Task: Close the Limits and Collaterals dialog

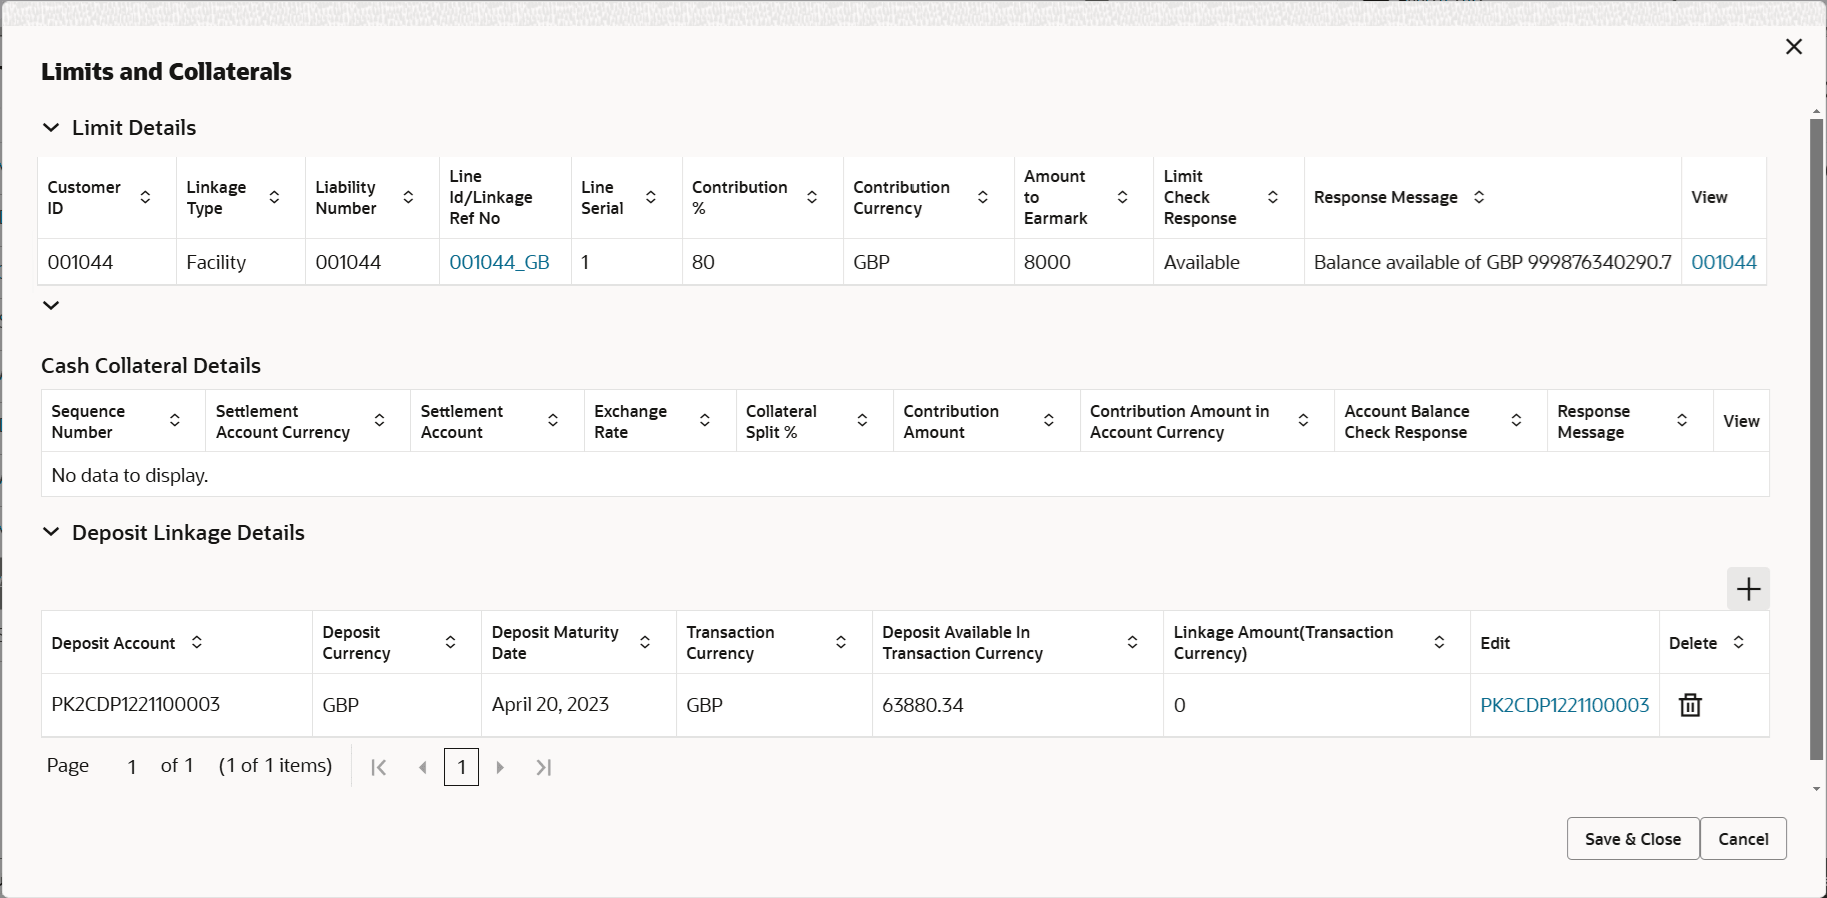Action: pyautogui.click(x=1794, y=47)
